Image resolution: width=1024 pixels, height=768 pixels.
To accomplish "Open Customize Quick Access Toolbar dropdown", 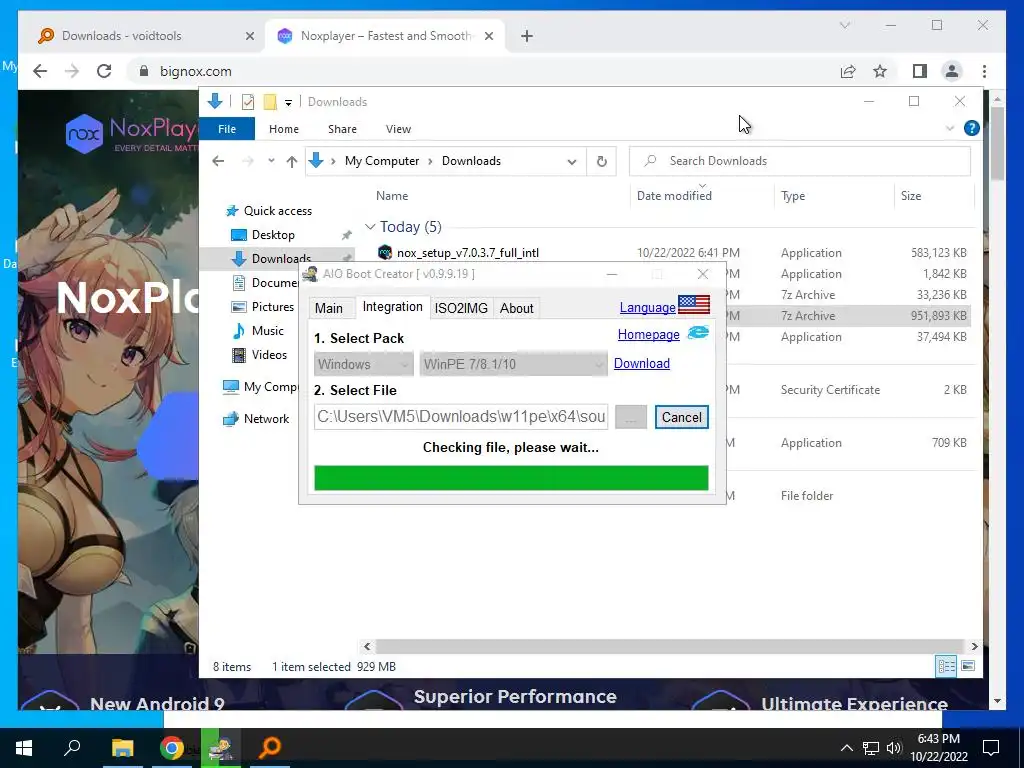I will (288, 103).
